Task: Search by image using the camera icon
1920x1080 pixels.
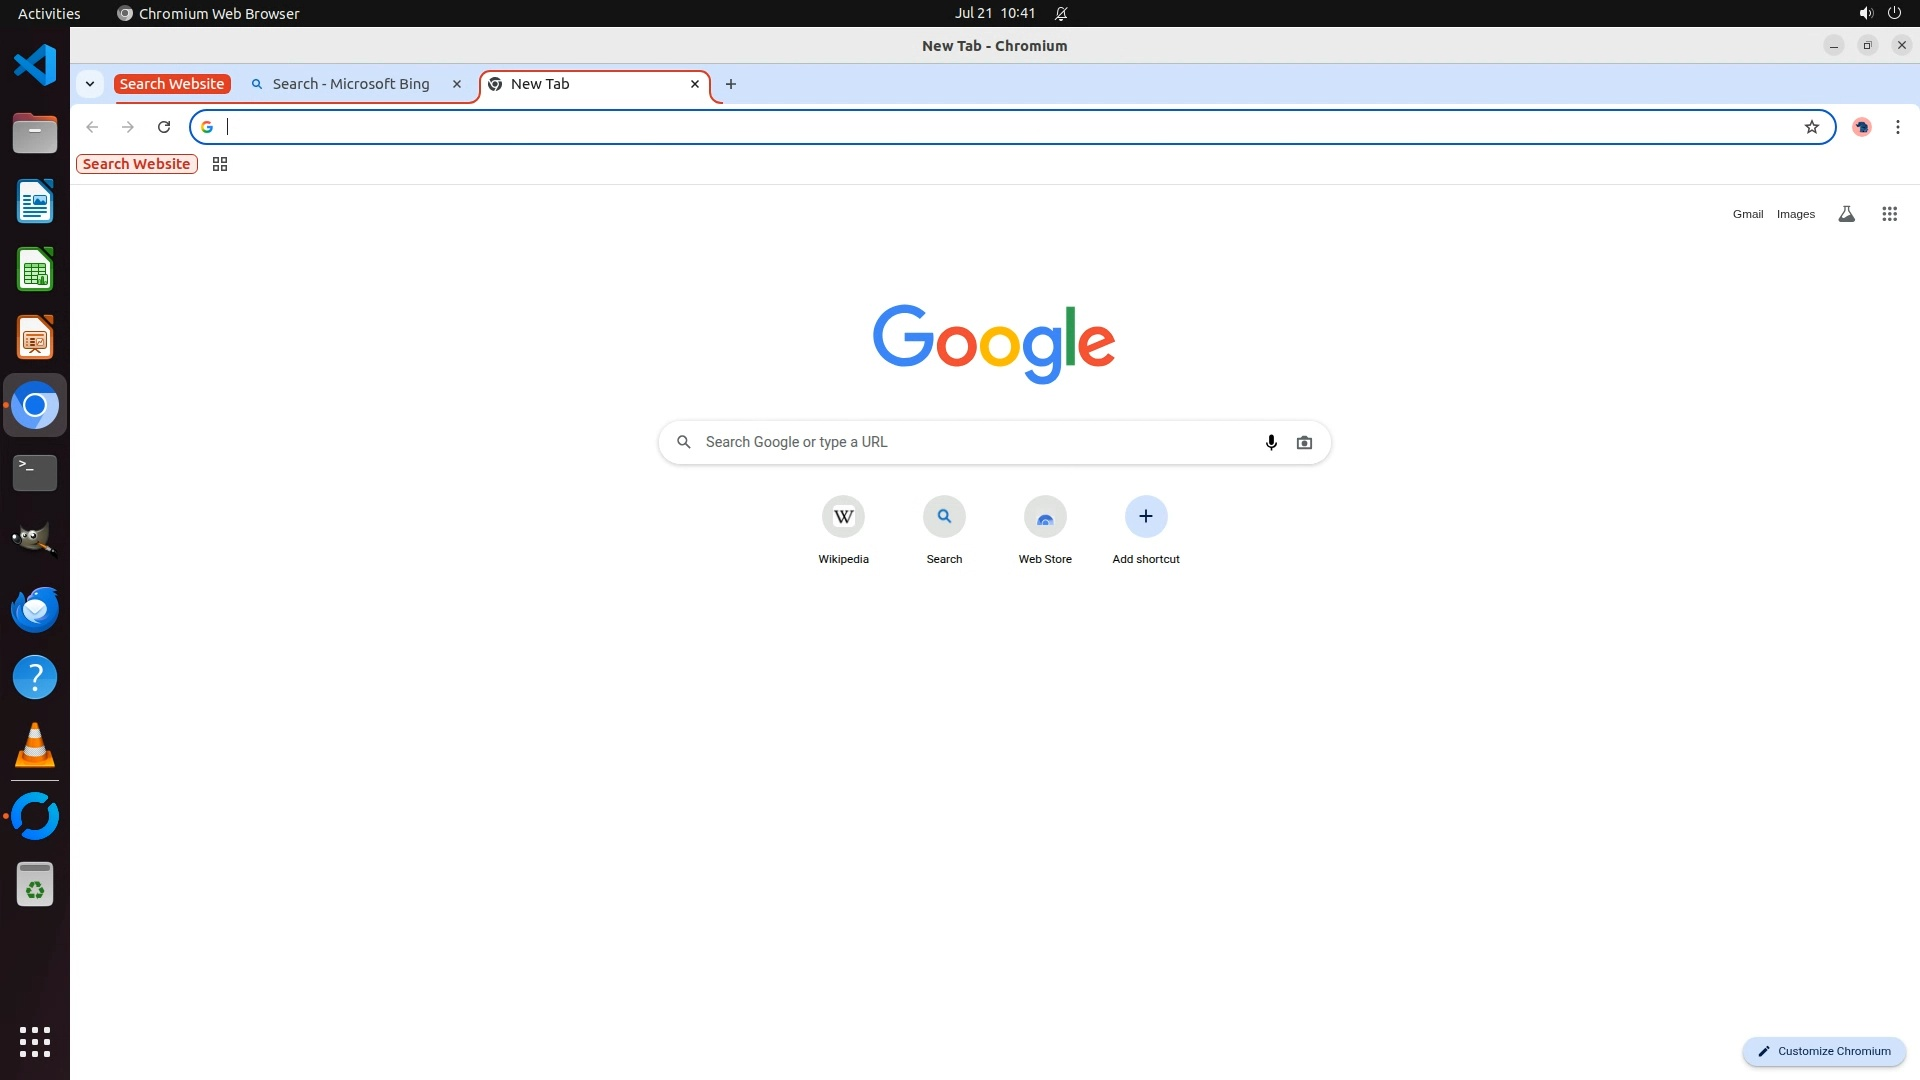Action: (1304, 442)
